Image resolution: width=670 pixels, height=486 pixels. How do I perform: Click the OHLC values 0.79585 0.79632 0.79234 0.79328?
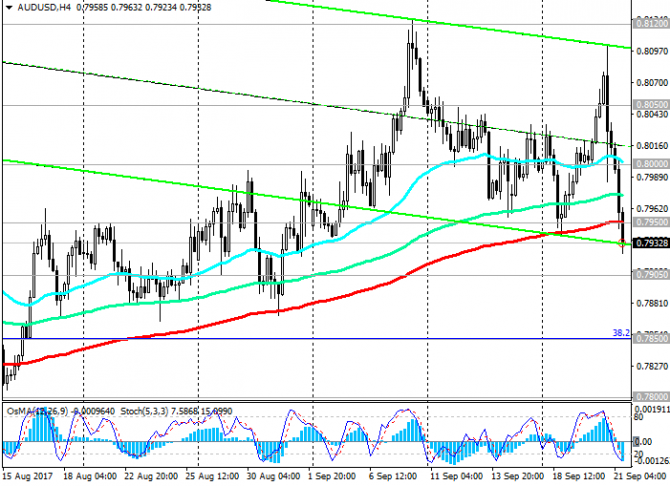pyautogui.click(x=144, y=7)
